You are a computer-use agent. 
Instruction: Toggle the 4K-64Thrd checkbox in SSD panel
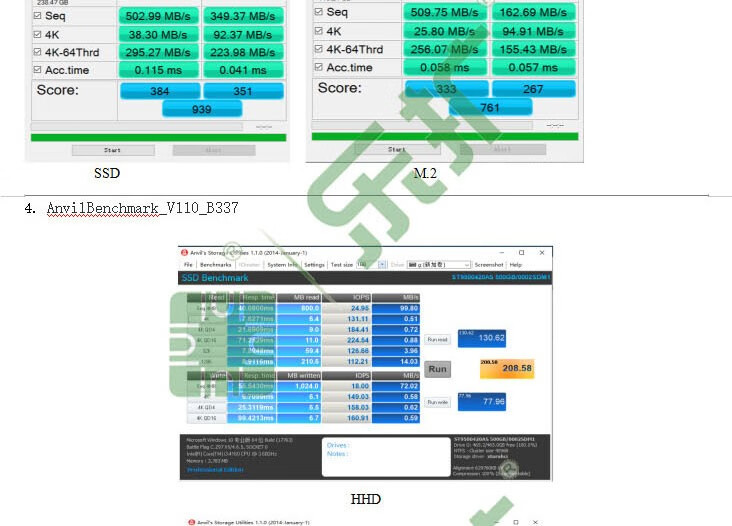coord(37,52)
